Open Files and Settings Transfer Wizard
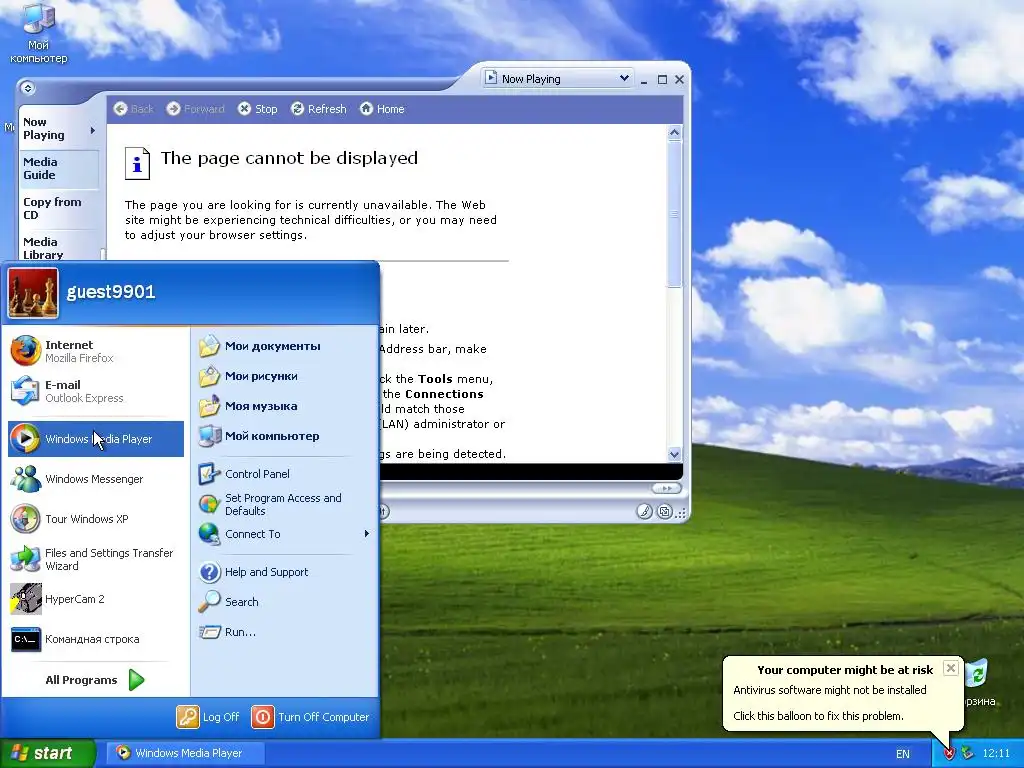The image size is (1024, 768). pos(96,559)
